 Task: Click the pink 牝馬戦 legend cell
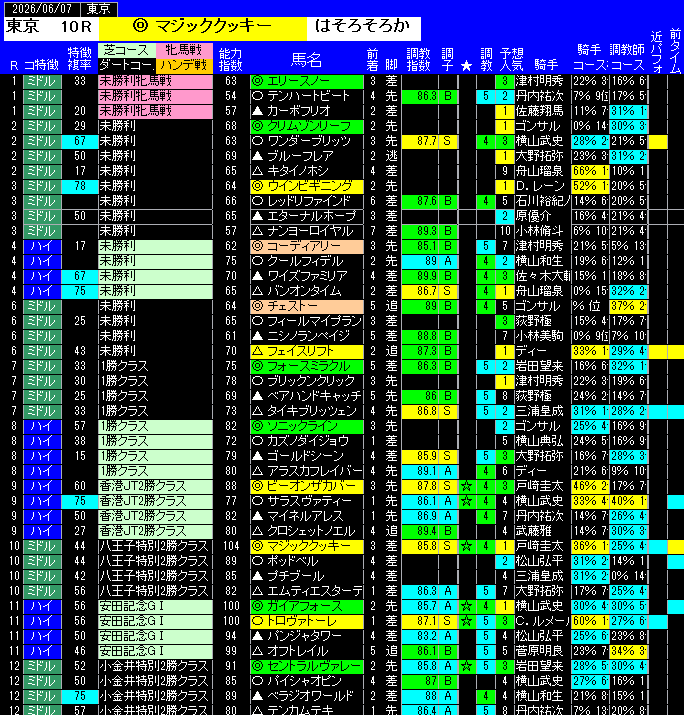click(184, 50)
